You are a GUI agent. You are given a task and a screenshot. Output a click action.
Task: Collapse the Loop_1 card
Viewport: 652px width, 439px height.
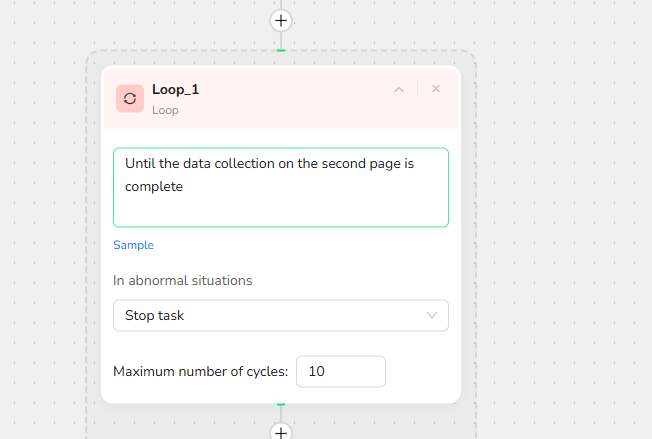399,89
